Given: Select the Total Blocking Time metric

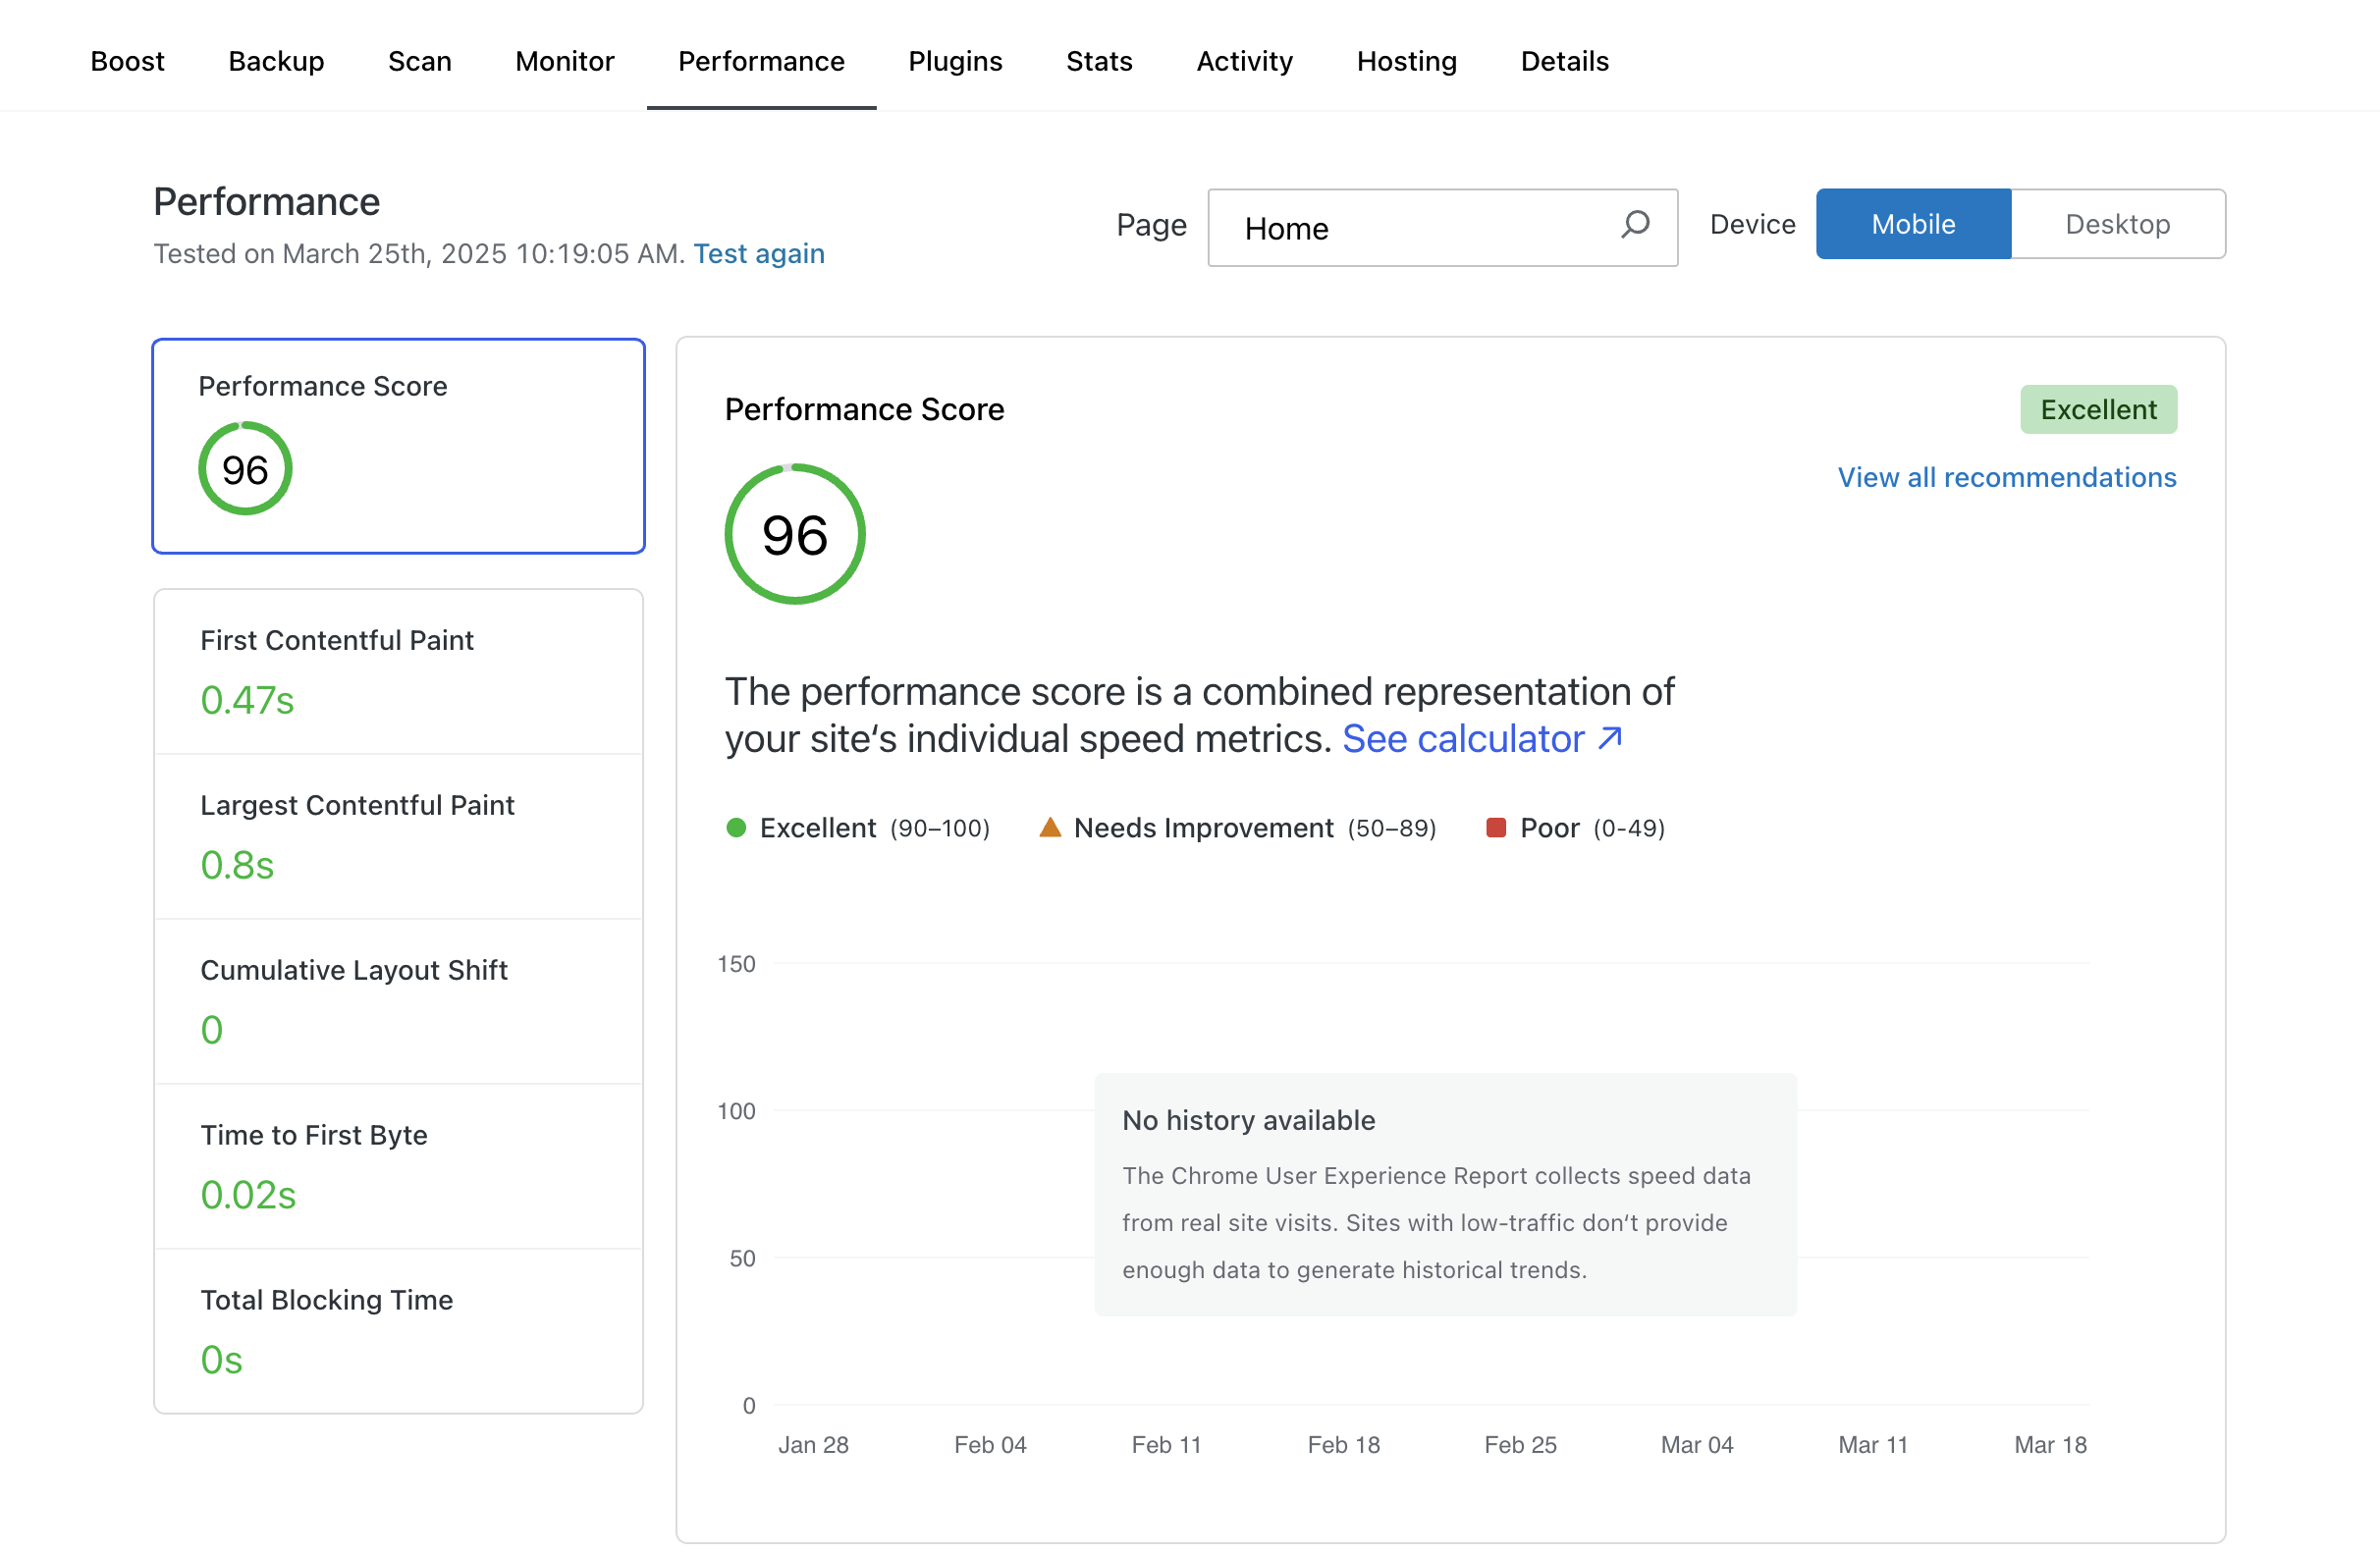Looking at the screenshot, I should 398,1329.
